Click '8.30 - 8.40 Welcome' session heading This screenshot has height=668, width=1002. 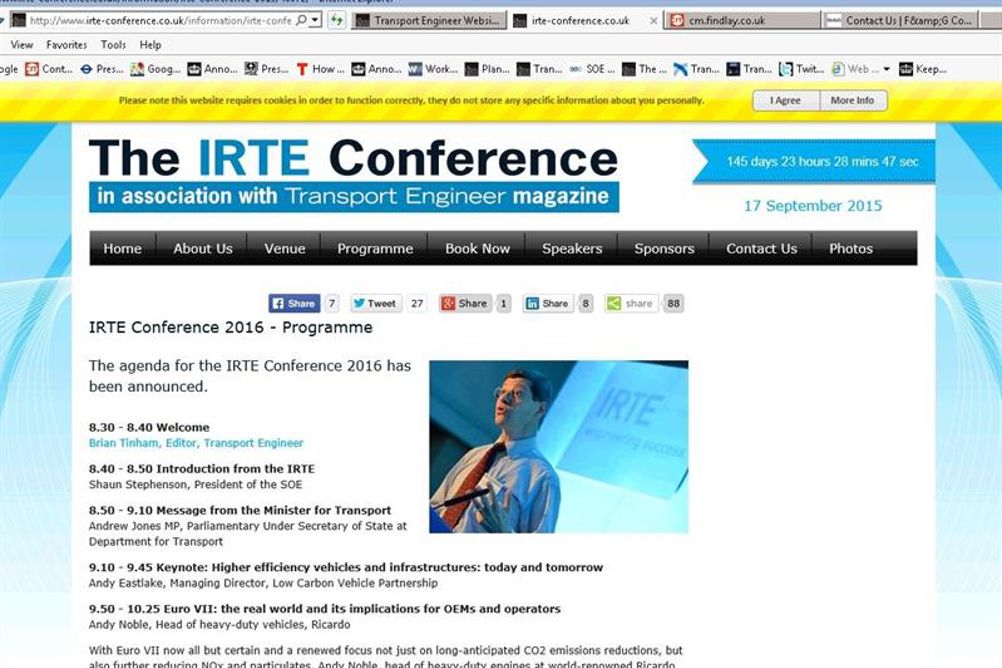click(x=149, y=428)
